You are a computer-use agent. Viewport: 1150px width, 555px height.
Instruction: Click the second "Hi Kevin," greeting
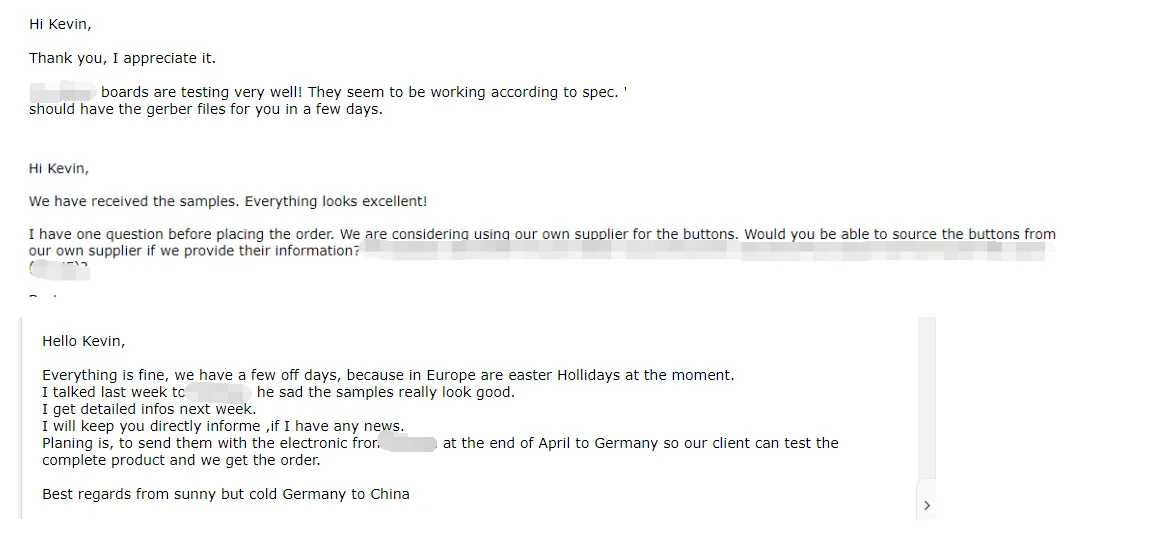coord(59,169)
